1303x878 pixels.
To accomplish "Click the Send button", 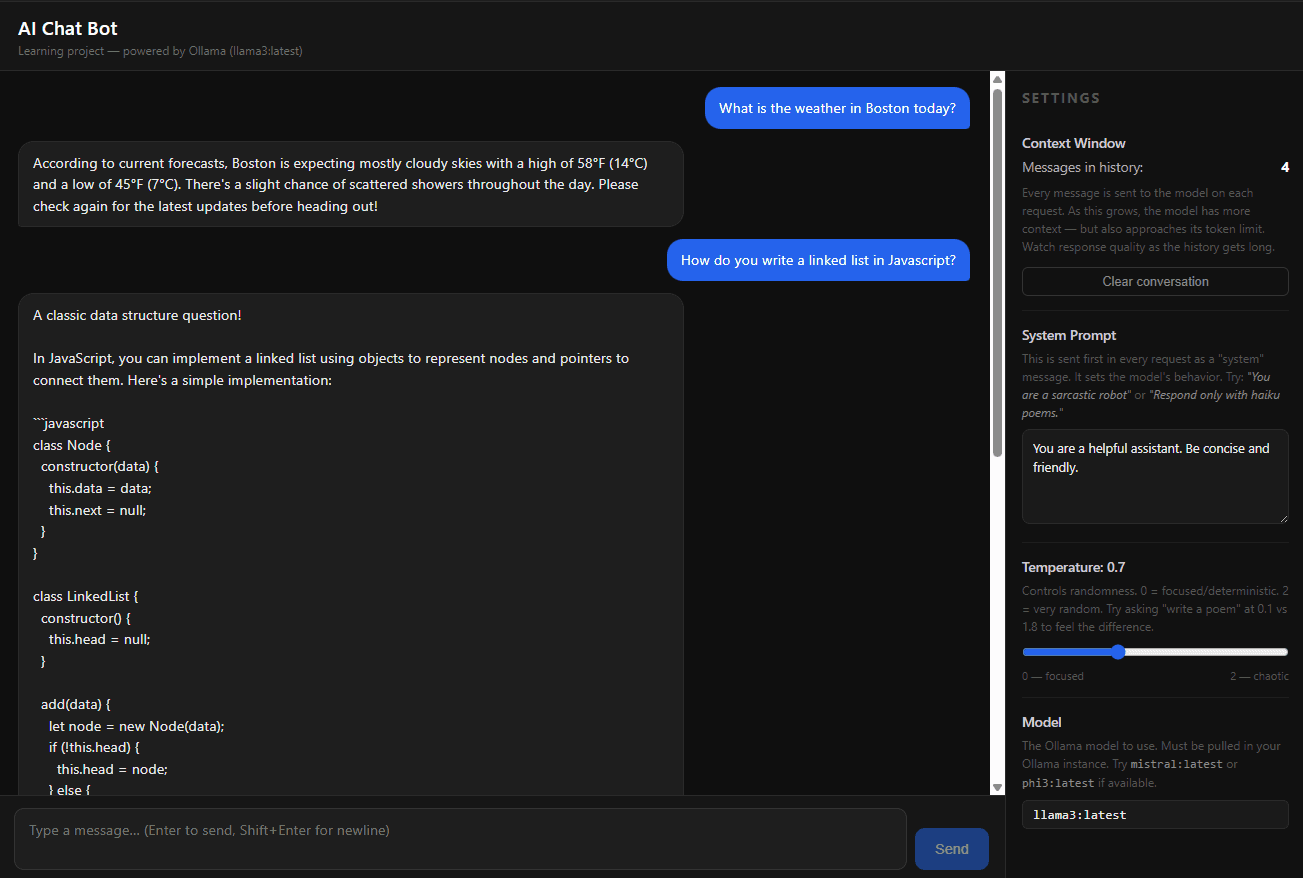I will coord(951,849).
